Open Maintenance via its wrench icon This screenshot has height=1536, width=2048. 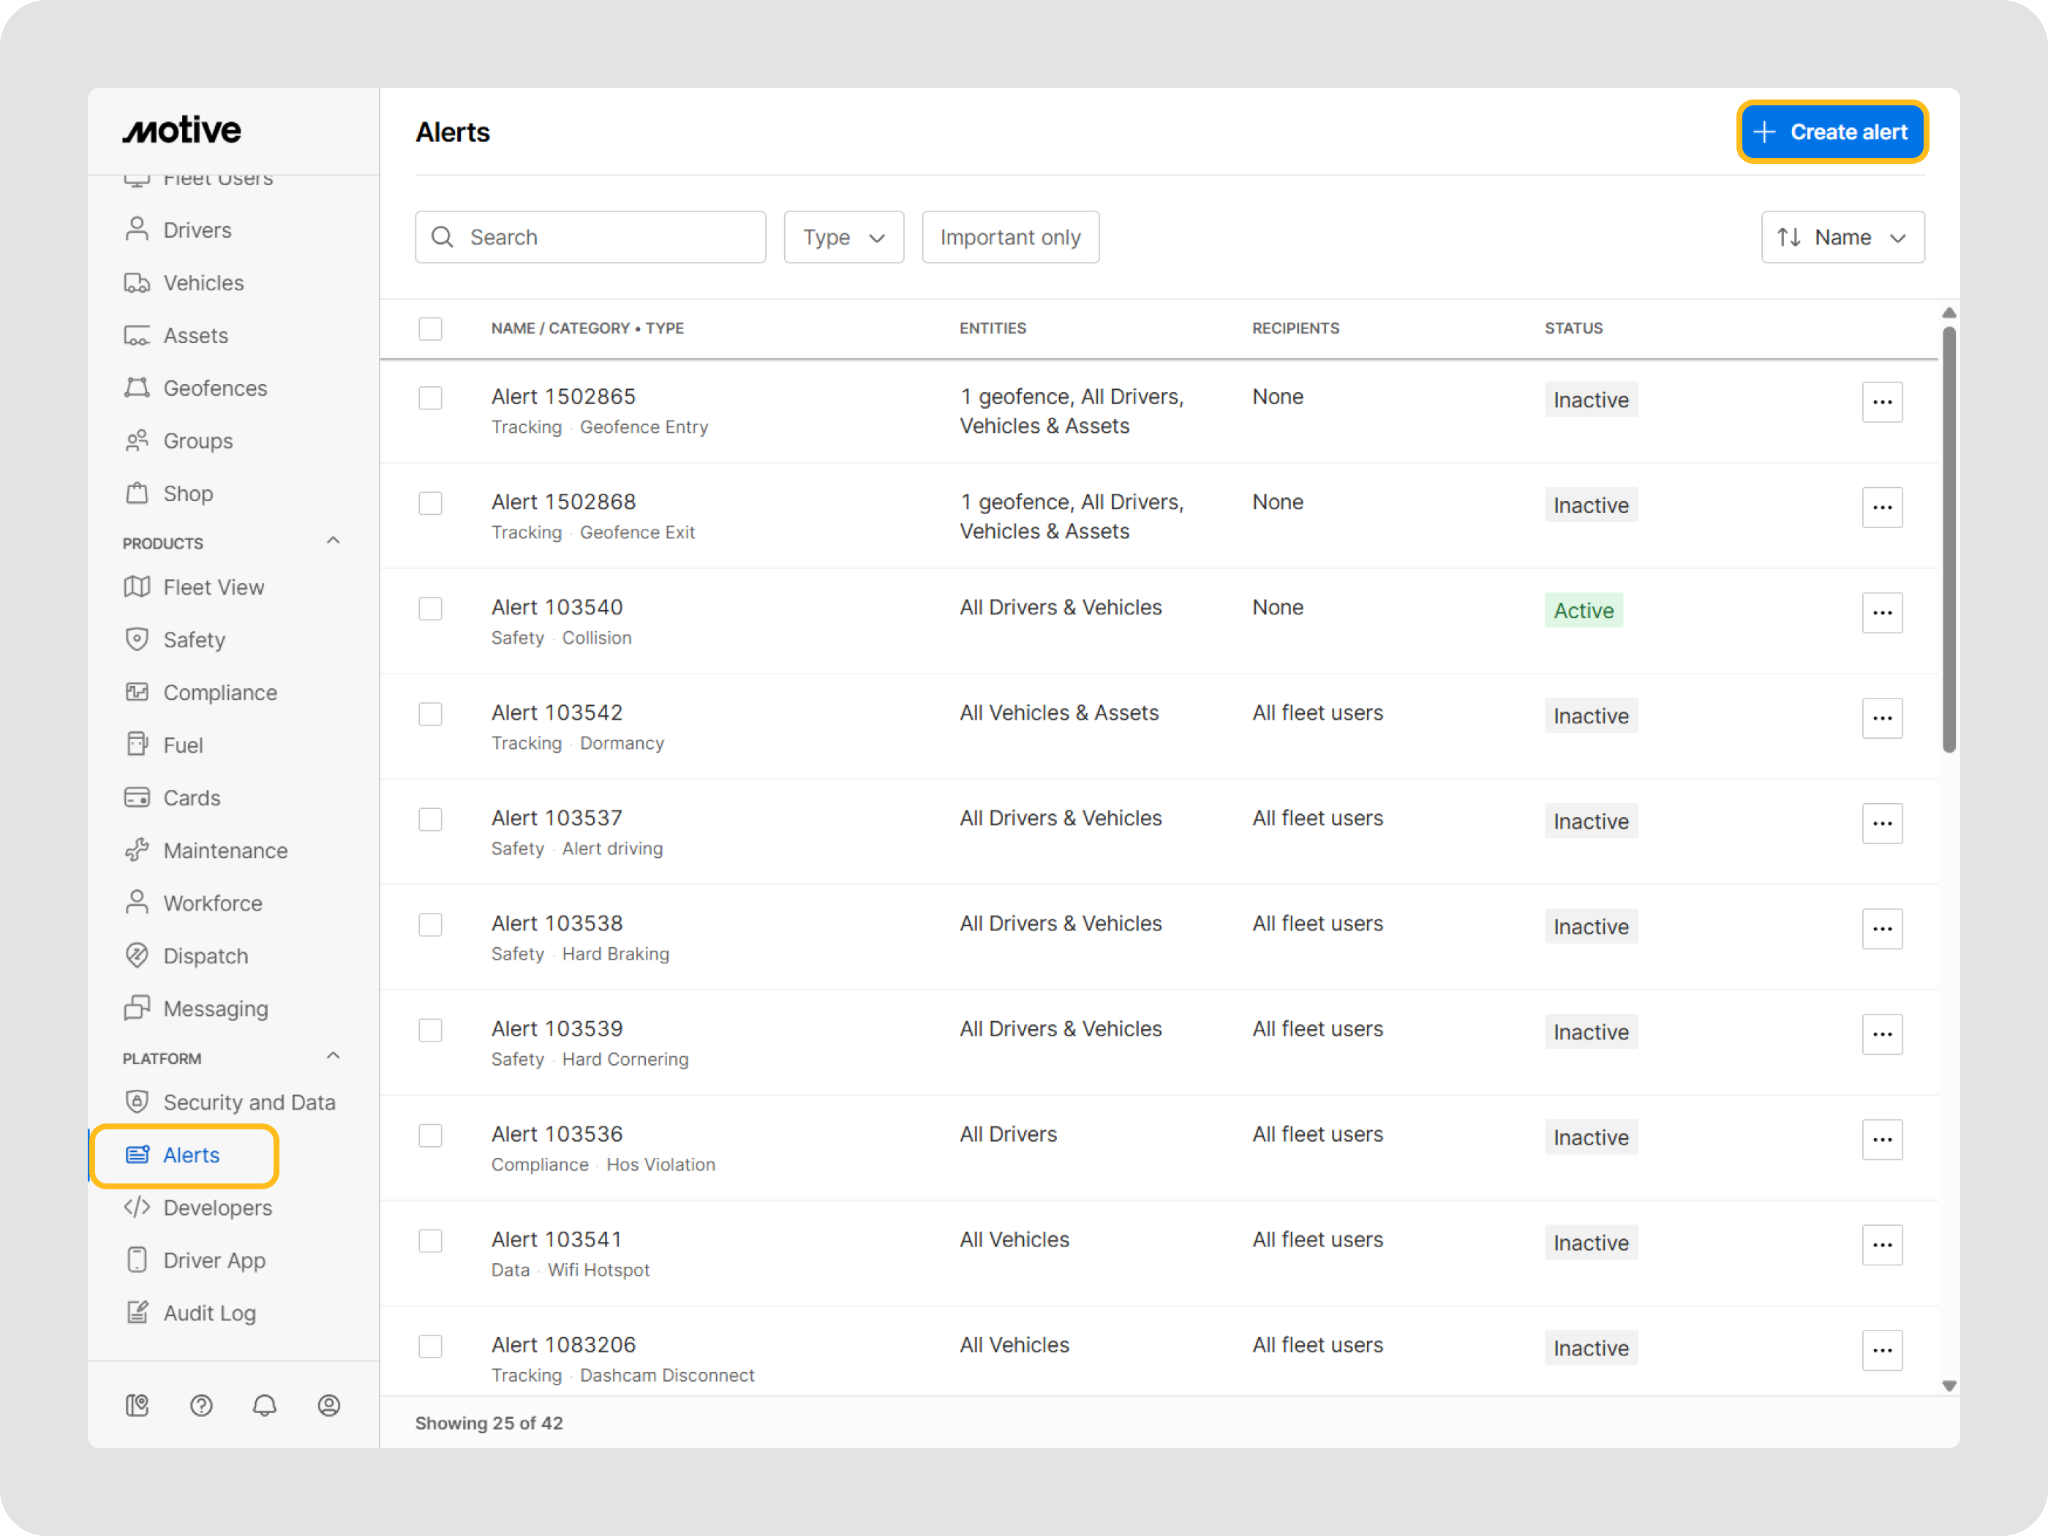[x=137, y=850]
